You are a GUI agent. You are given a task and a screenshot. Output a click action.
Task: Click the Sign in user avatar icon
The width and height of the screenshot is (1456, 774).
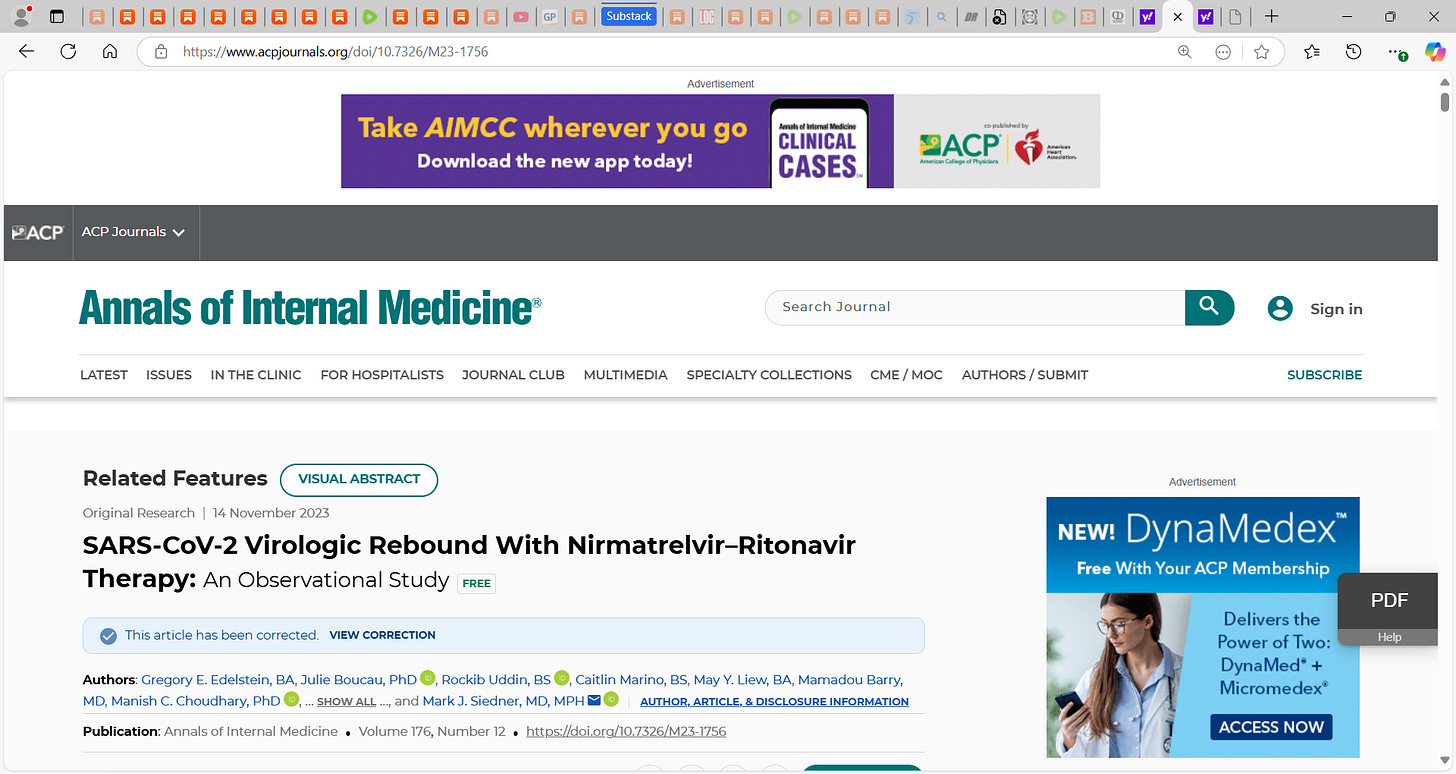[x=1280, y=308]
